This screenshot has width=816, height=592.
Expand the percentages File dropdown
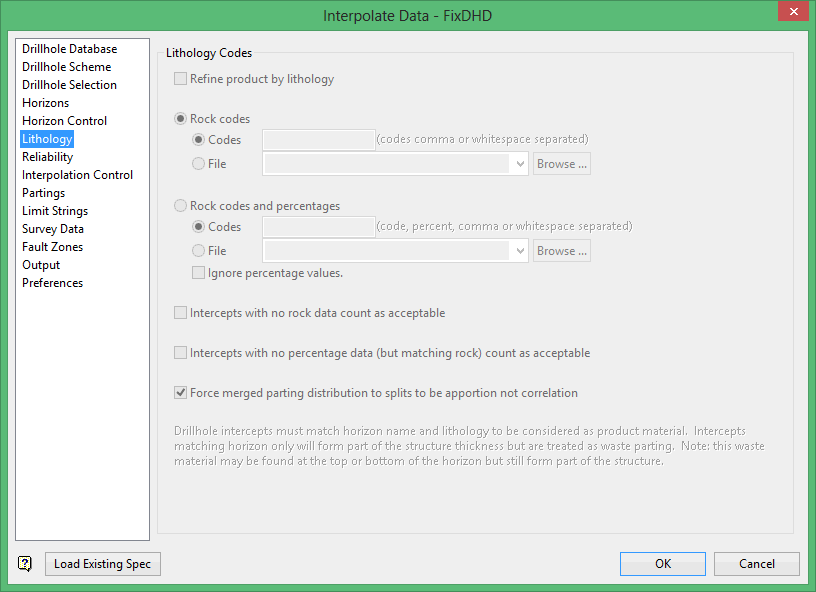point(520,251)
